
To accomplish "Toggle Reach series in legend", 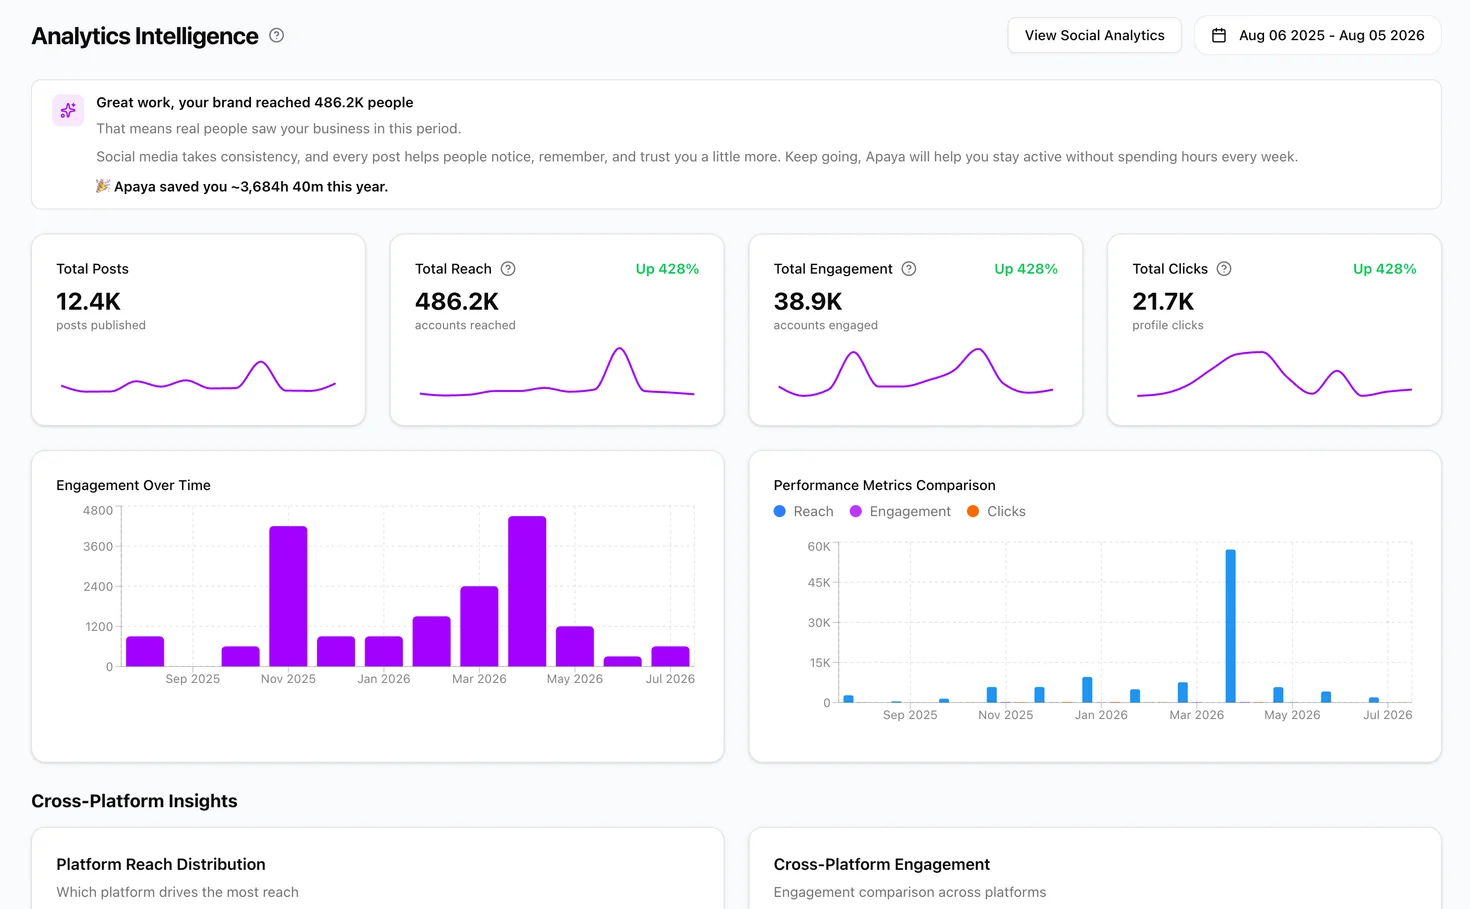I will (x=804, y=511).
